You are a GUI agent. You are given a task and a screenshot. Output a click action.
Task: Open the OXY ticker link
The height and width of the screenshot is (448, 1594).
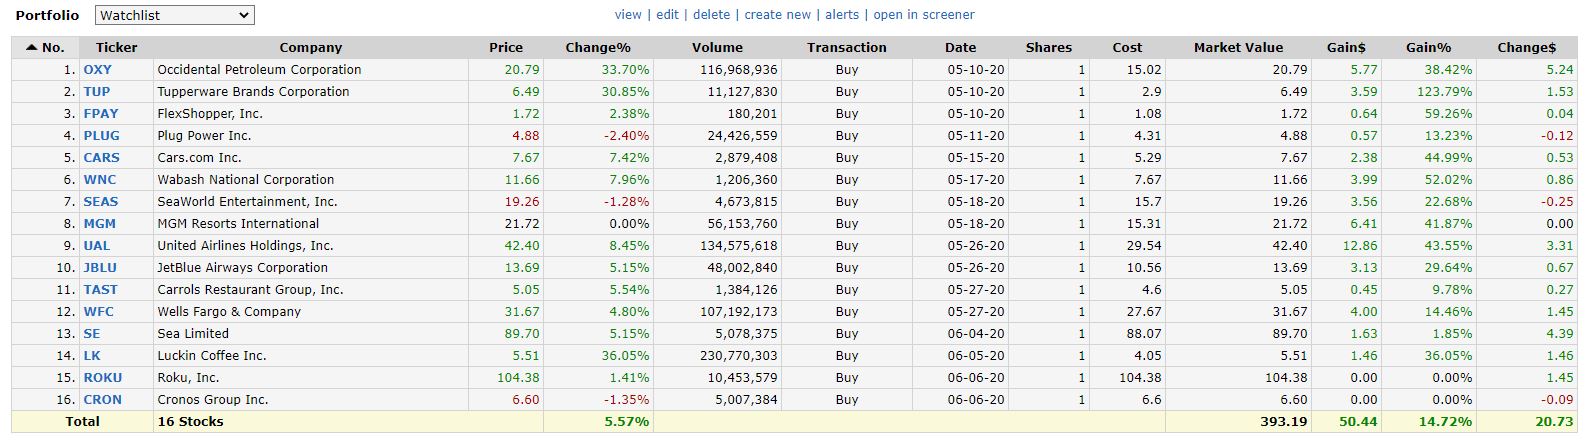(x=98, y=70)
